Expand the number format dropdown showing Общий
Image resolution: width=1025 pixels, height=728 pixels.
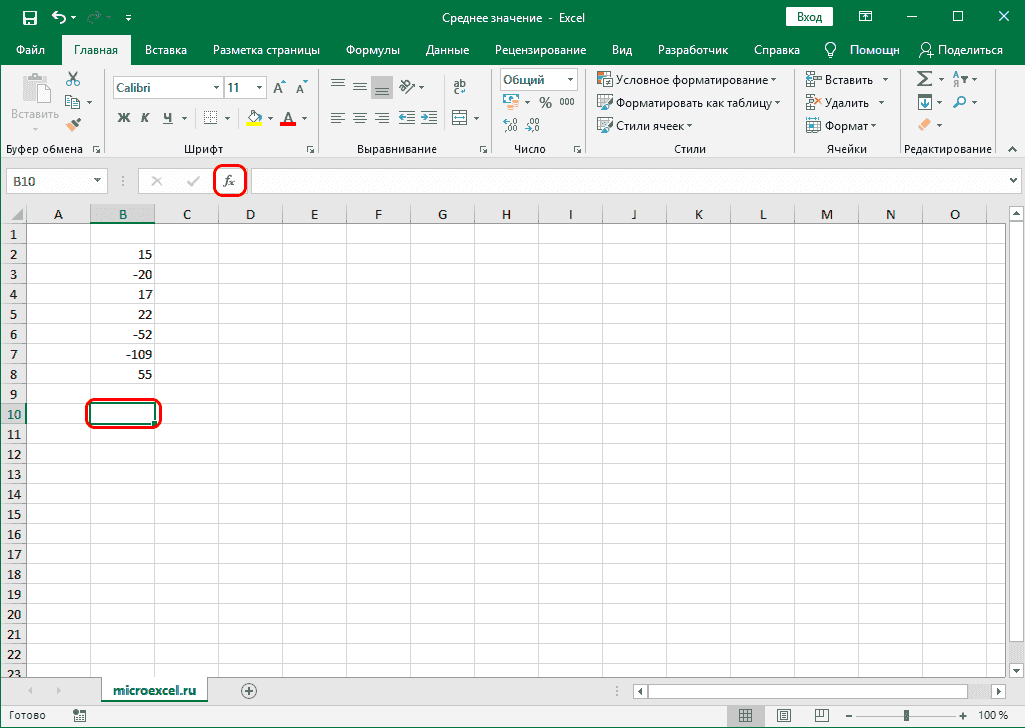[570, 79]
